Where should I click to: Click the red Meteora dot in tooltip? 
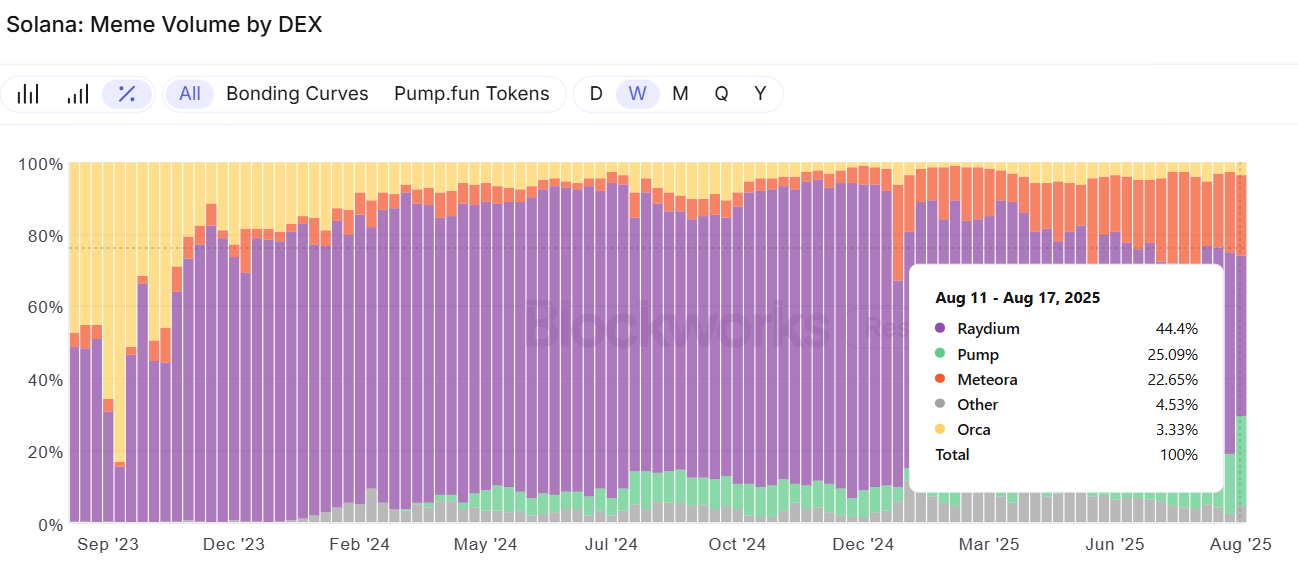click(x=940, y=380)
